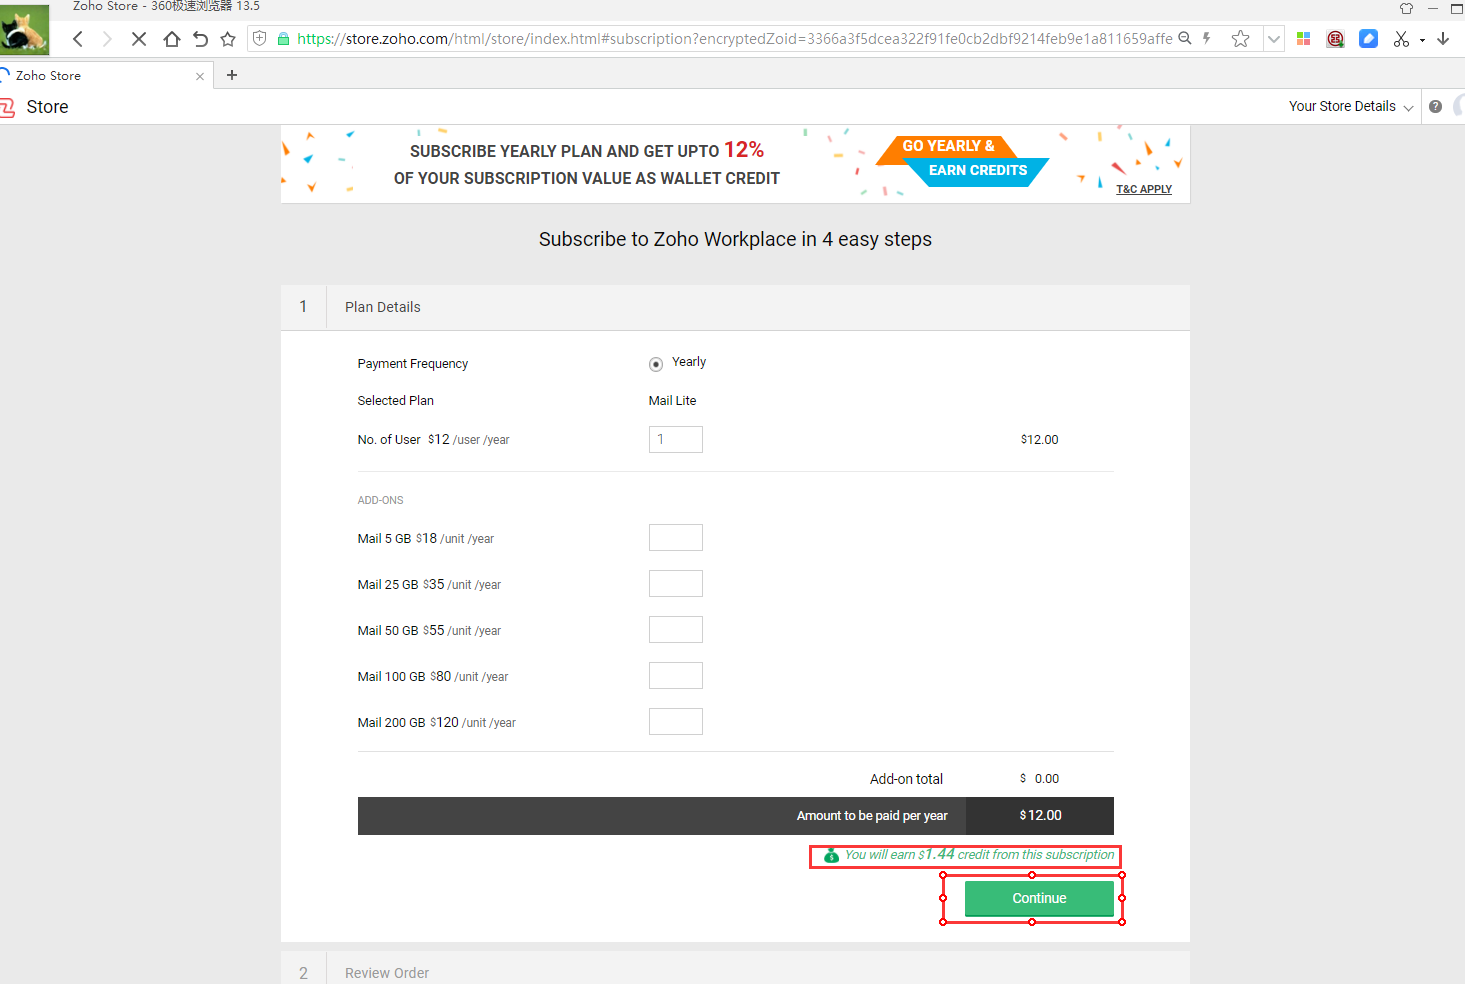
Task: Open a new browser tab
Action: 232,75
